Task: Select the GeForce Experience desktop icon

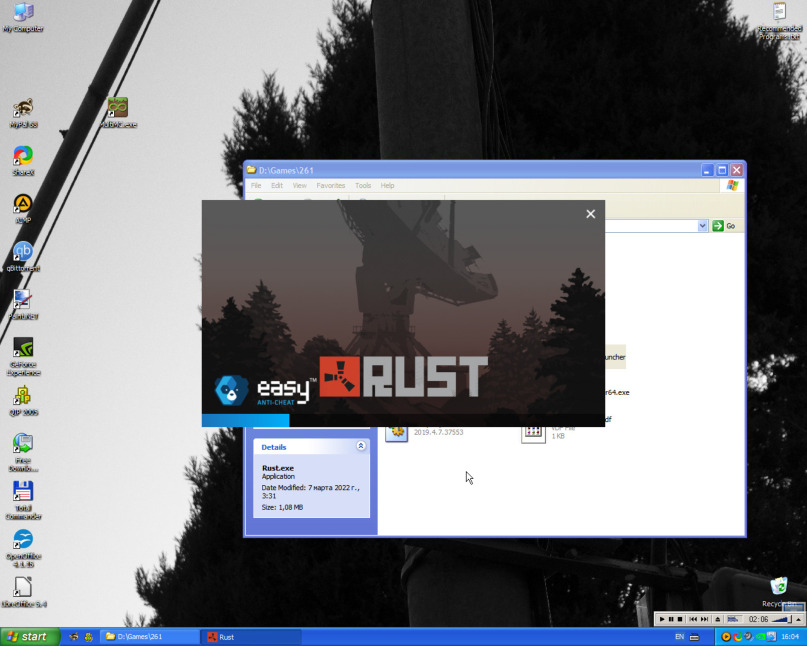Action: (x=23, y=356)
